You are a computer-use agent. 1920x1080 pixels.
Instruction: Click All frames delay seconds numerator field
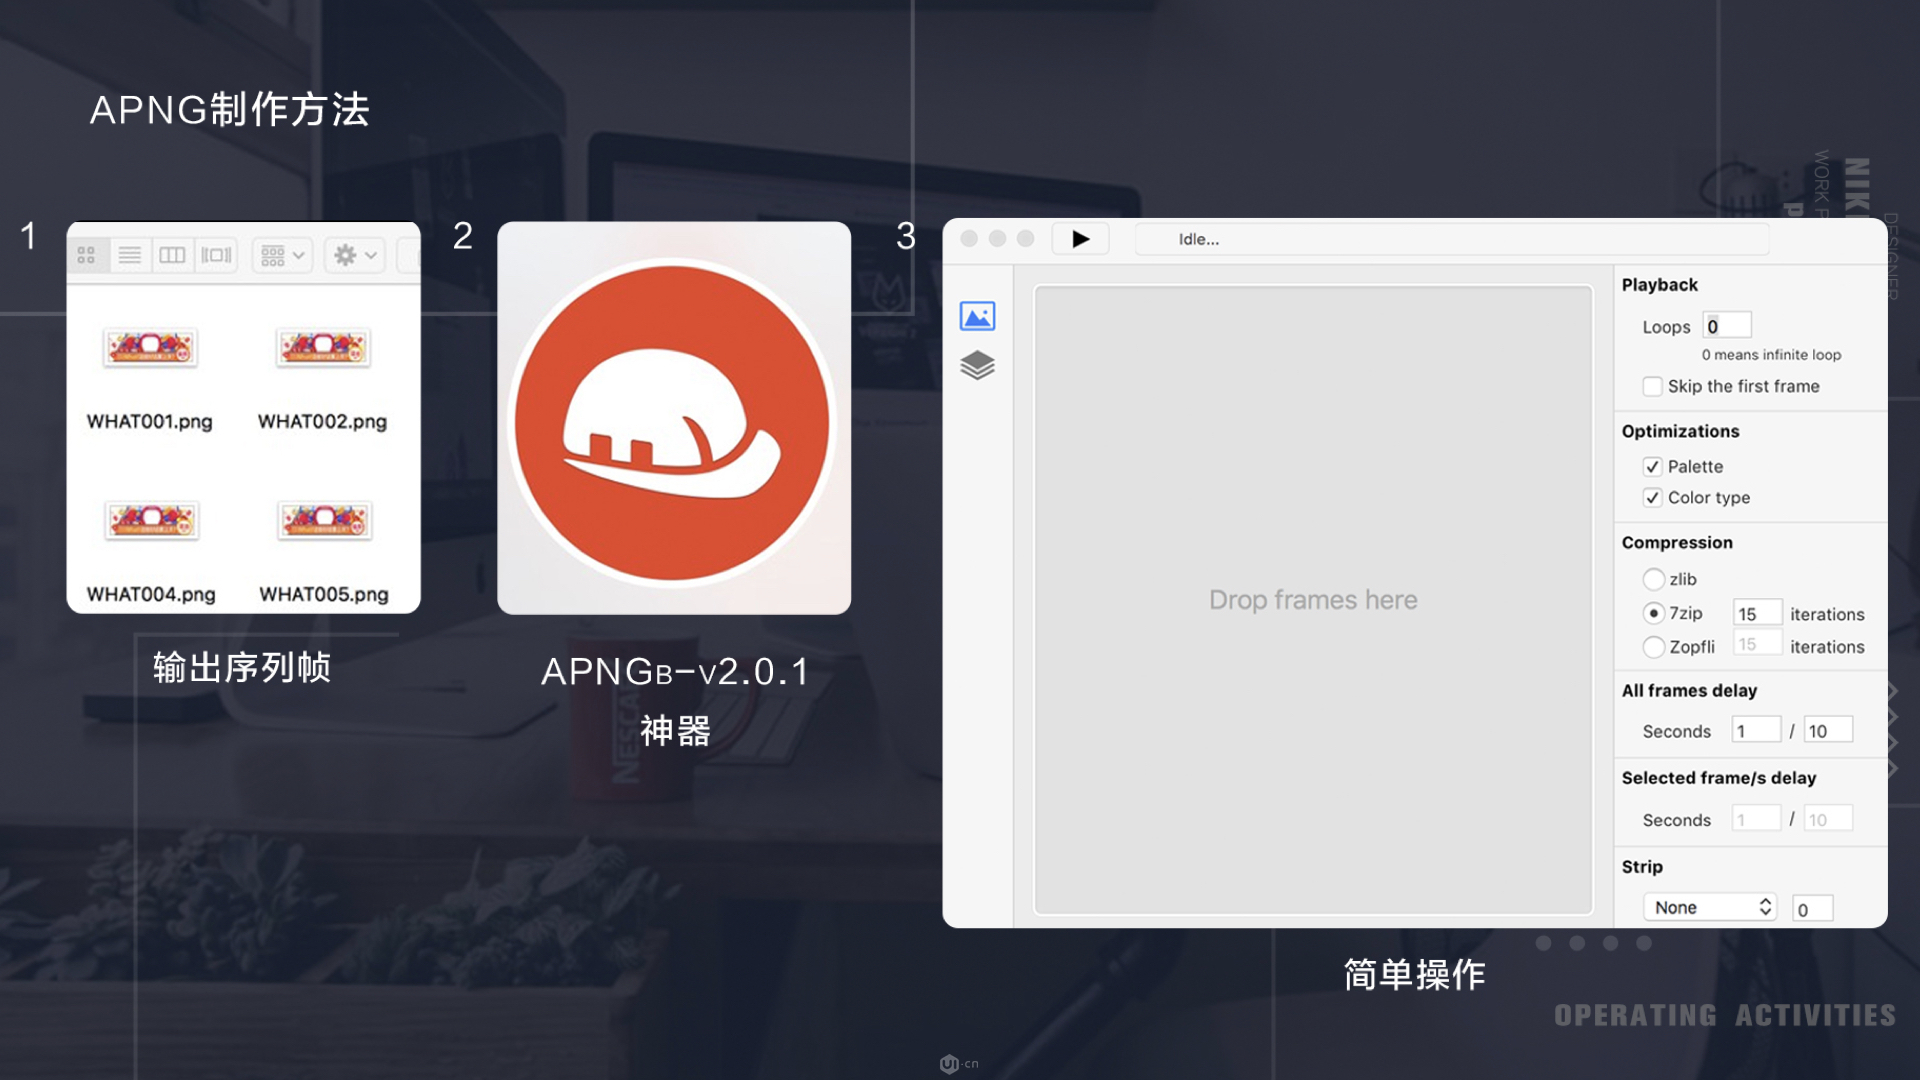point(1756,730)
